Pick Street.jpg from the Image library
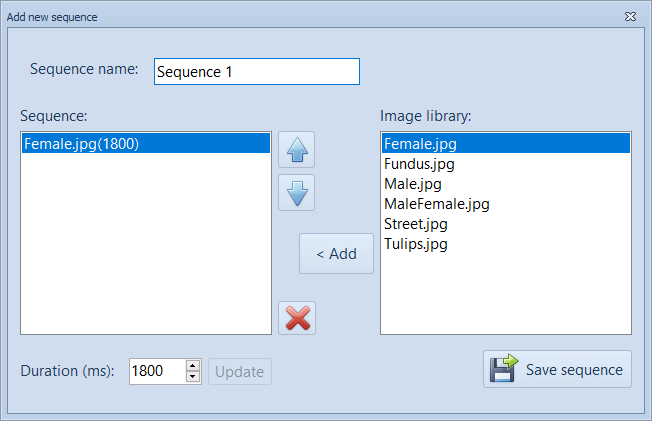The image size is (652, 421). click(414, 224)
